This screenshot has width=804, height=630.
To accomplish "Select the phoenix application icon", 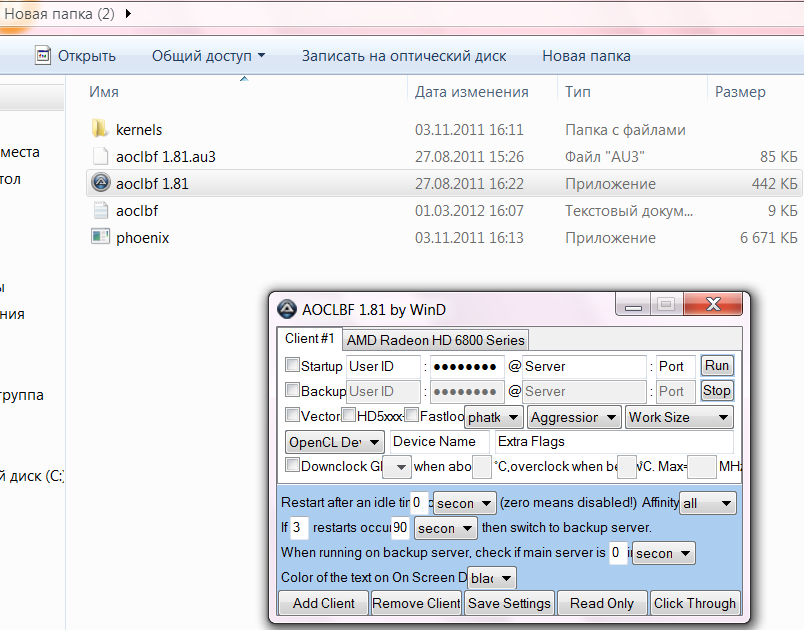I will pyautogui.click(x=100, y=237).
